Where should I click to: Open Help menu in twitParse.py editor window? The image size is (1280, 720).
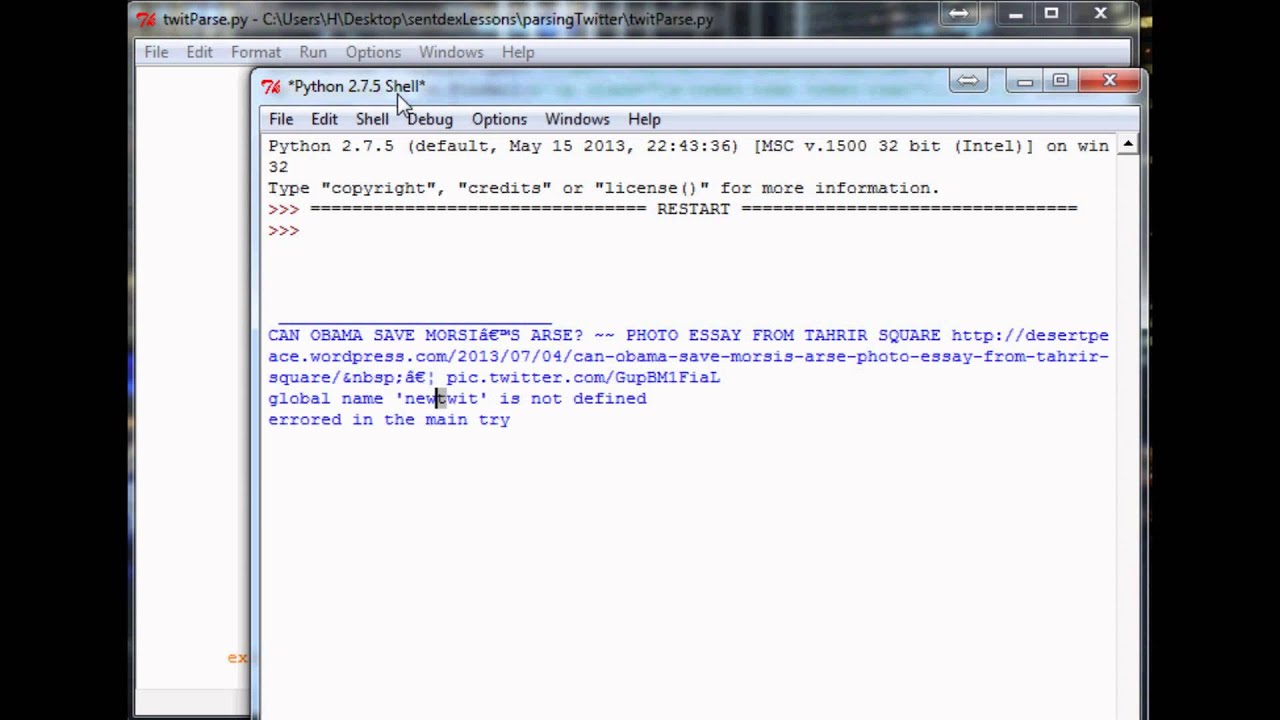(x=518, y=52)
